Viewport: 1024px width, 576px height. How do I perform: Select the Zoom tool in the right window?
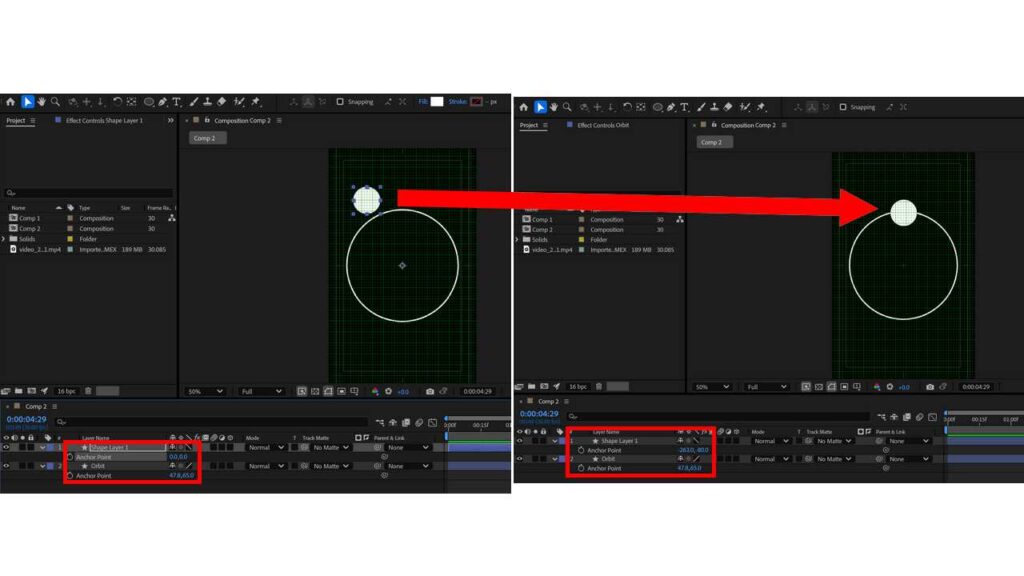568,107
